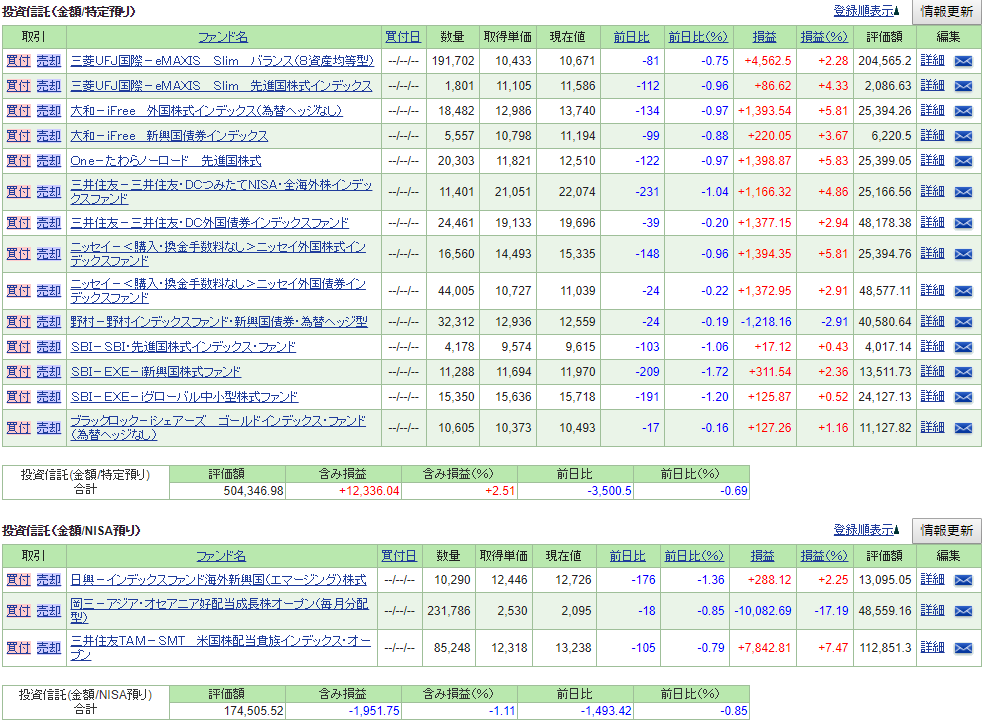This screenshot has width=985, height=721.
Task: Click 売却 for iFree 外国株式インデックス
Action: click(x=48, y=111)
